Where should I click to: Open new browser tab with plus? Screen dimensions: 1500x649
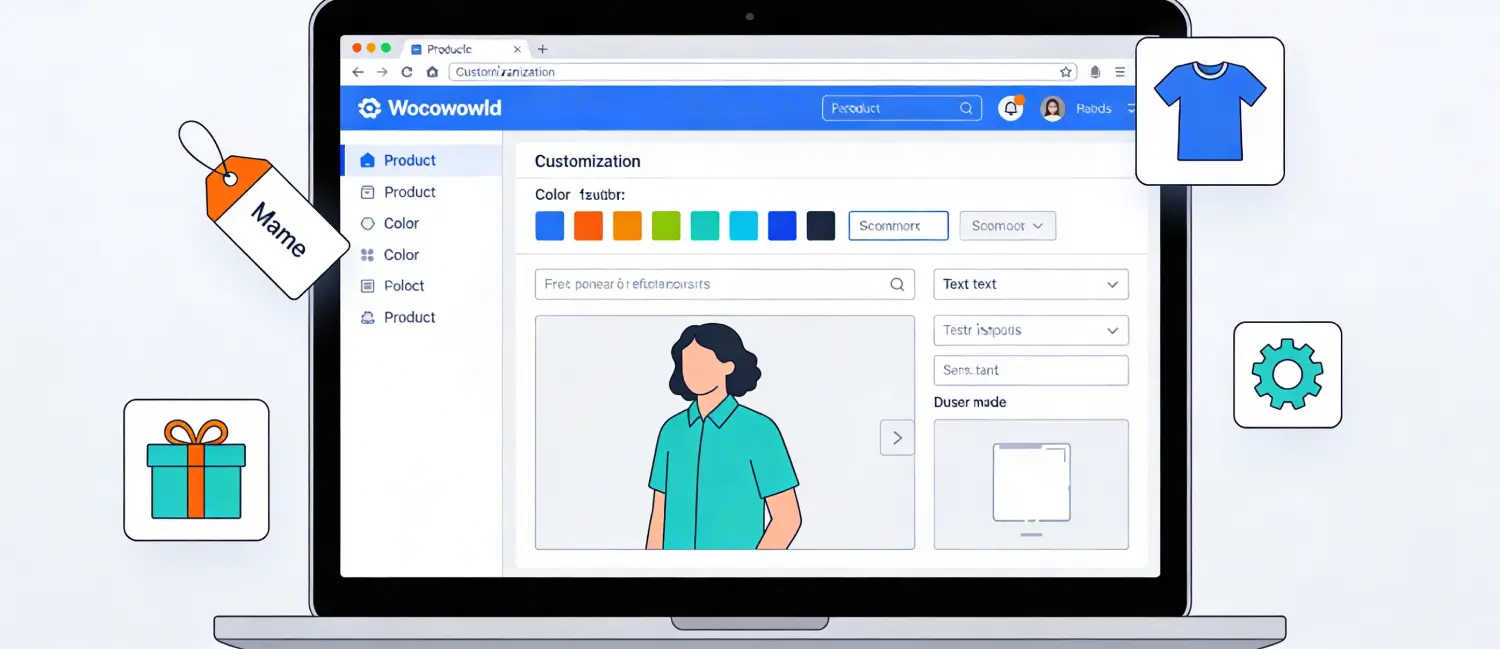click(x=542, y=49)
